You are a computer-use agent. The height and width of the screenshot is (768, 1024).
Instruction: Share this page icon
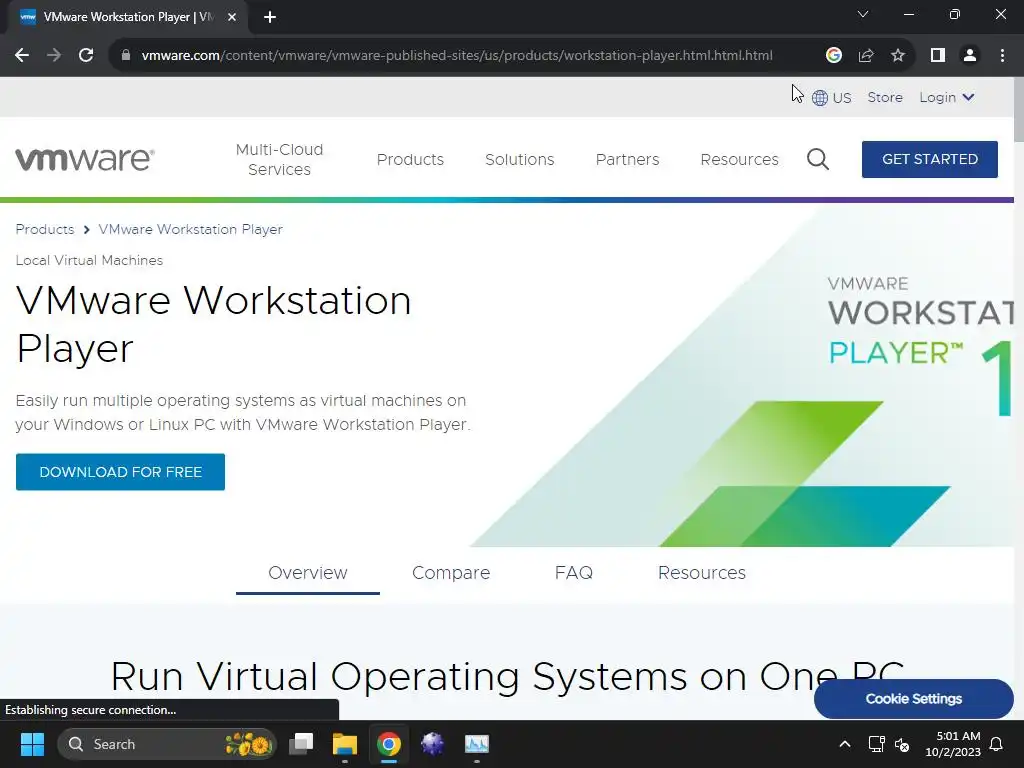[866, 56]
